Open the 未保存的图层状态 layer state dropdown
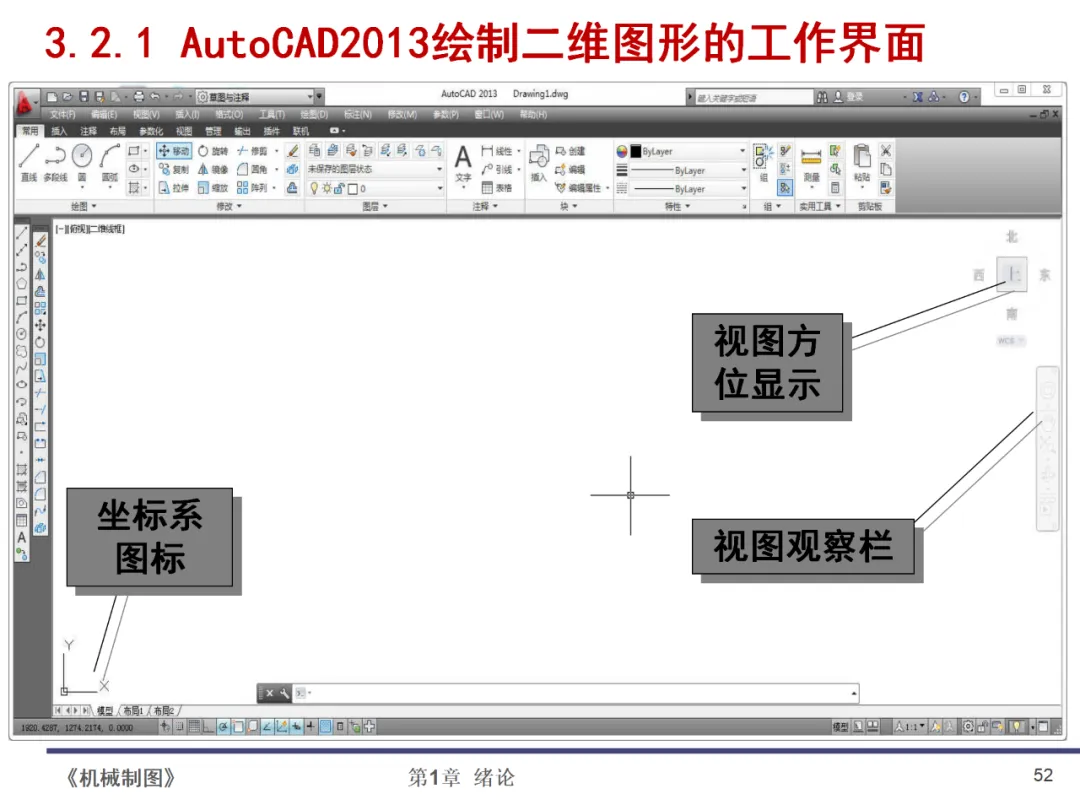Screen dimensions: 1080x810 [375, 169]
